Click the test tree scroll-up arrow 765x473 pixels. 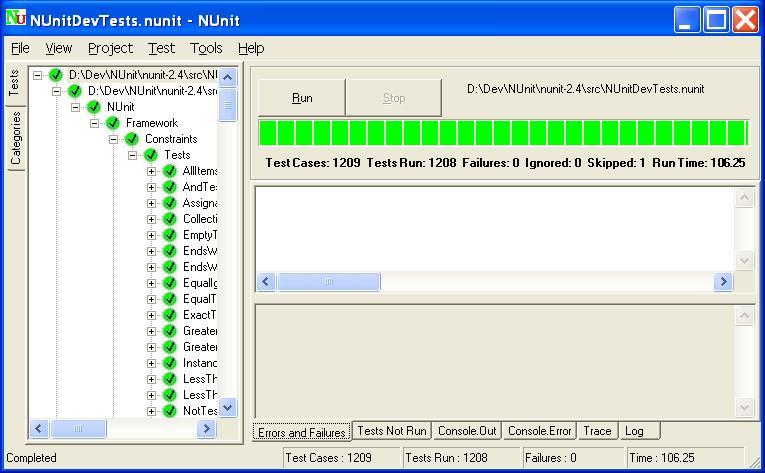(x=227, y=77)
